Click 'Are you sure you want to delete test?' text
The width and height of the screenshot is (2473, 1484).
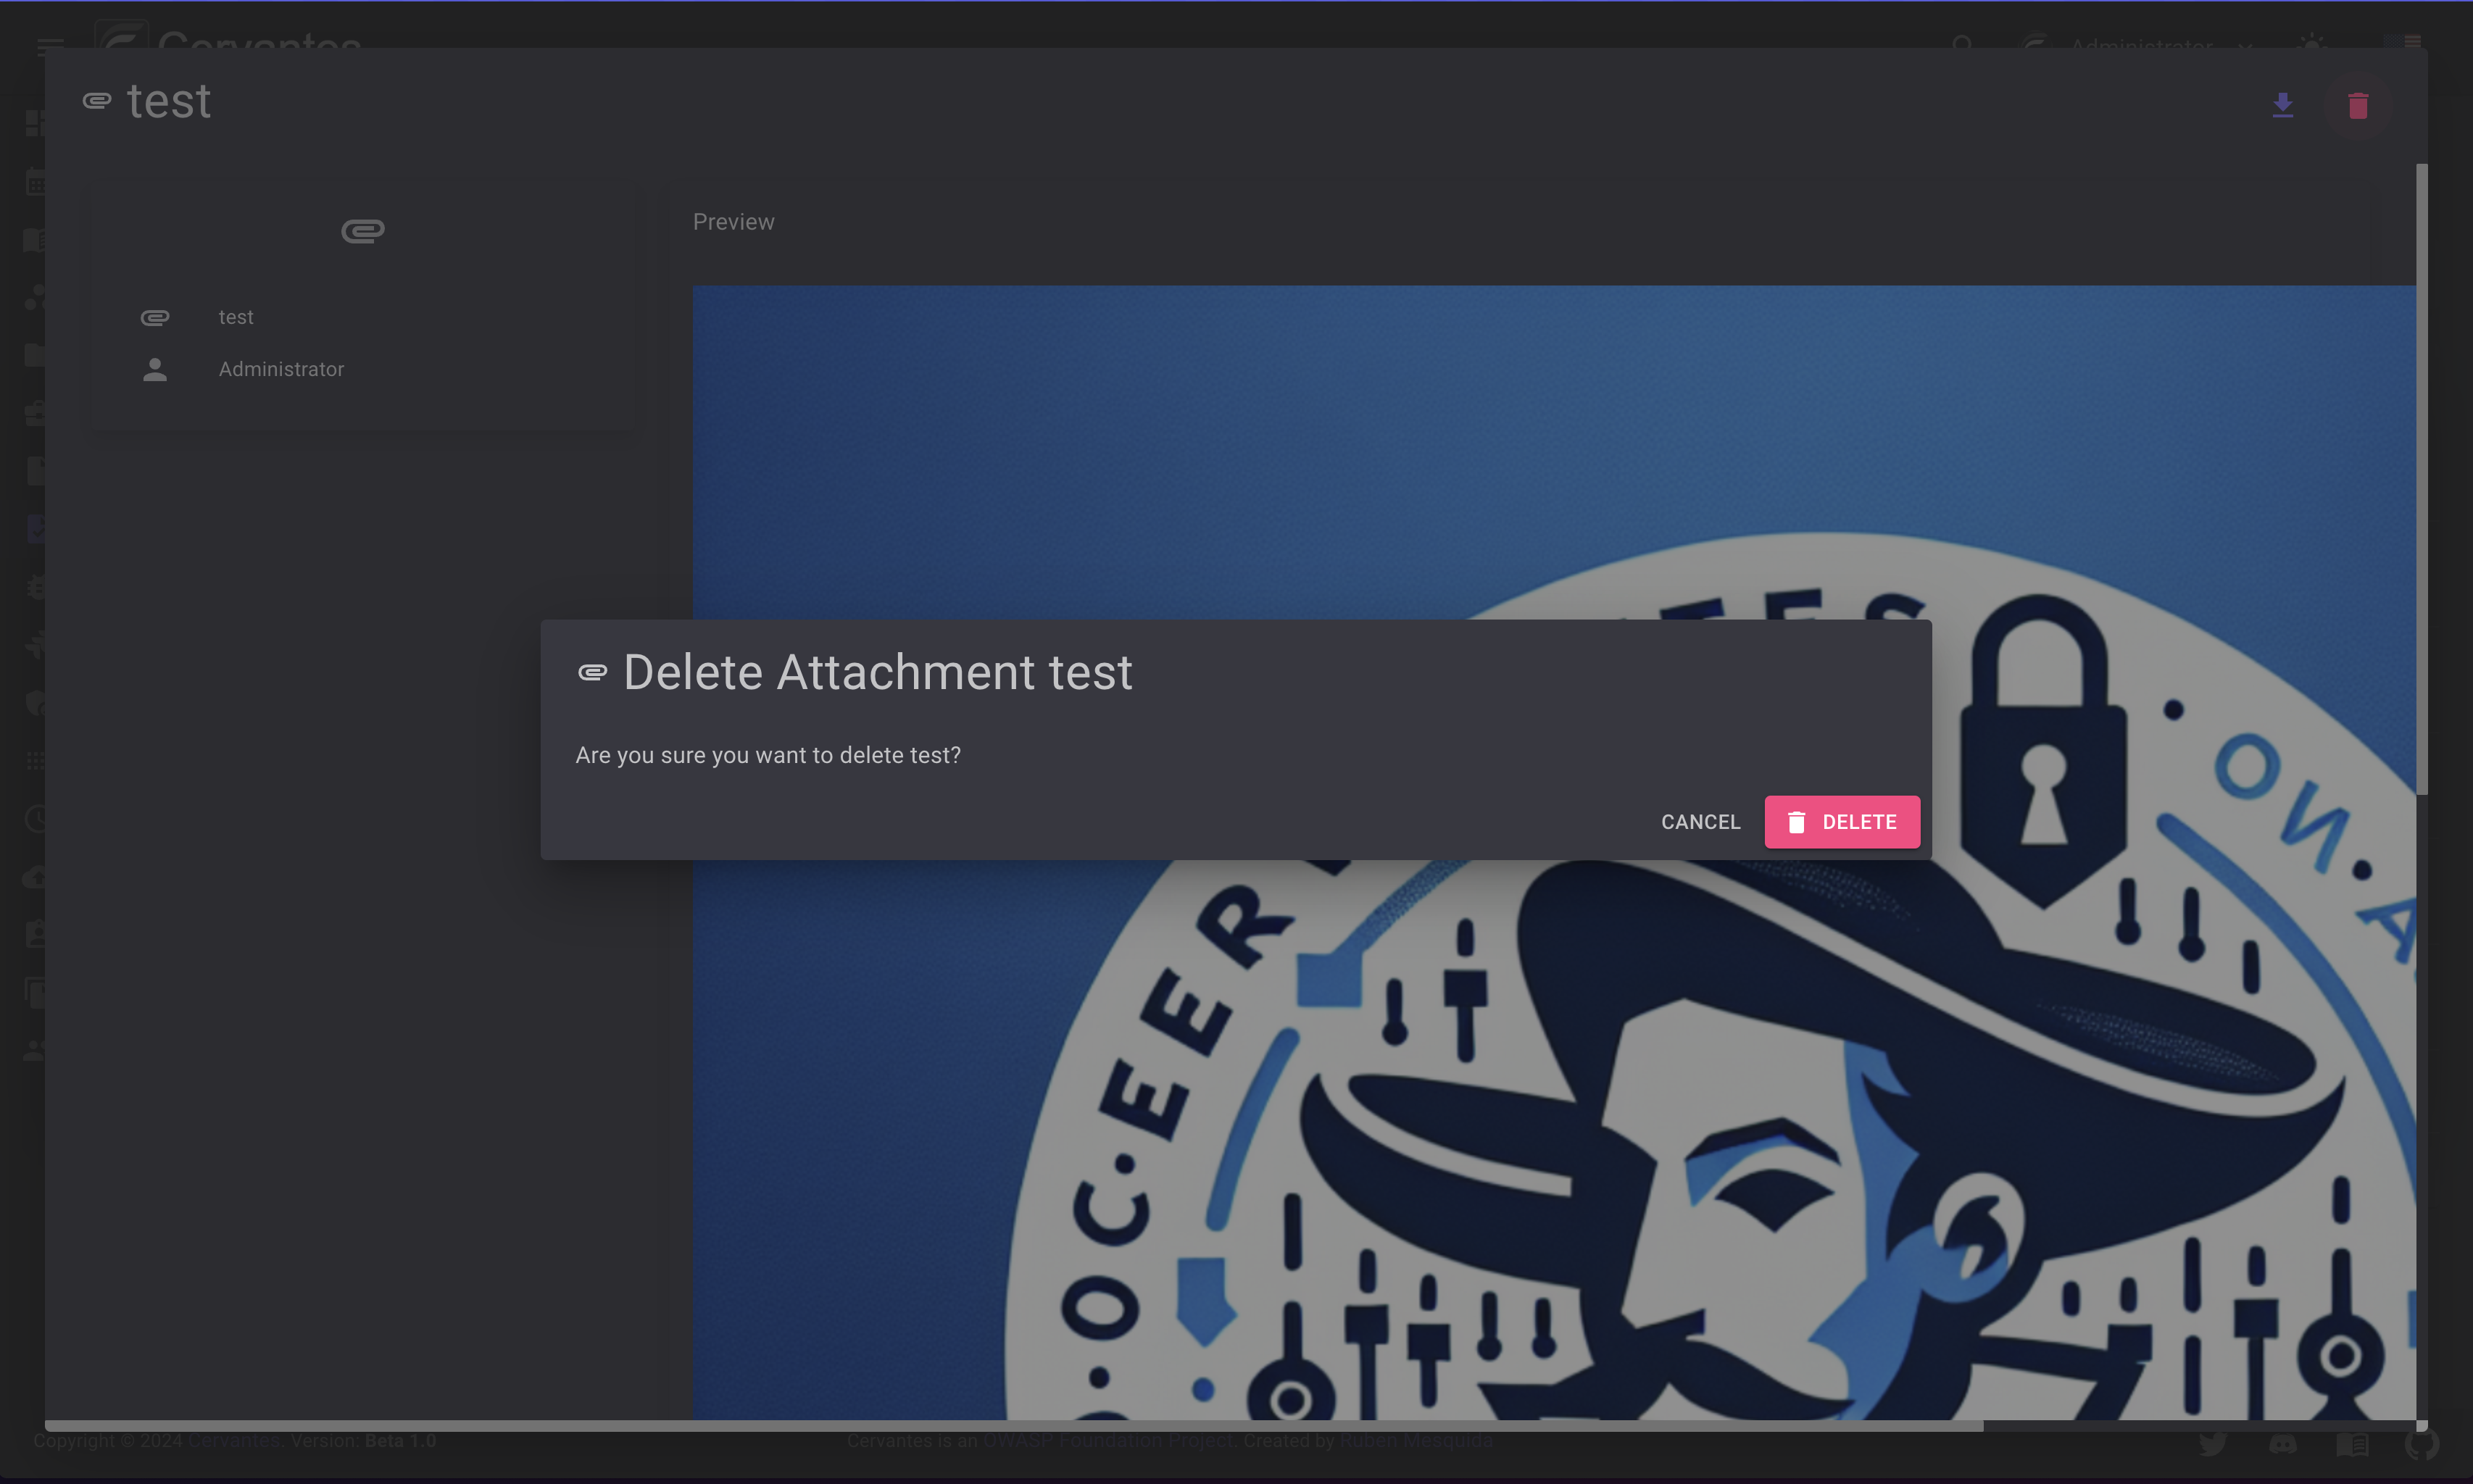[768, 755]
